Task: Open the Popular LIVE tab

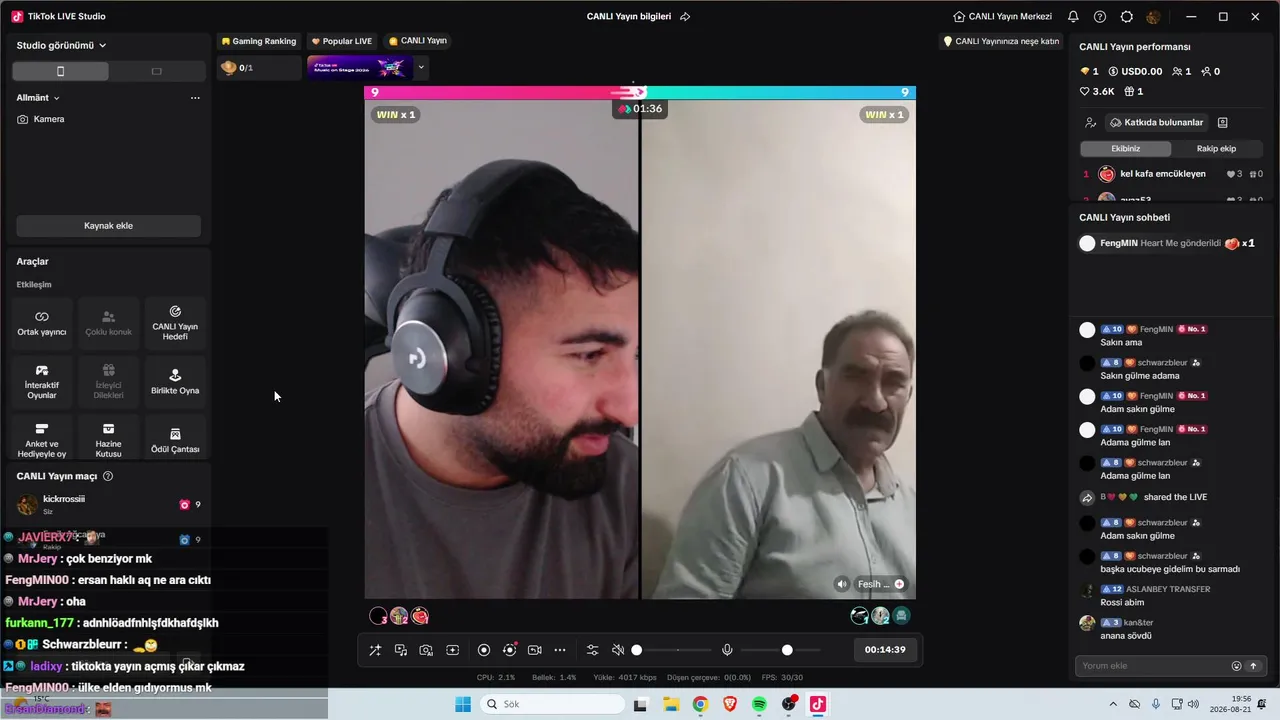Action: (x=342, y=41)
